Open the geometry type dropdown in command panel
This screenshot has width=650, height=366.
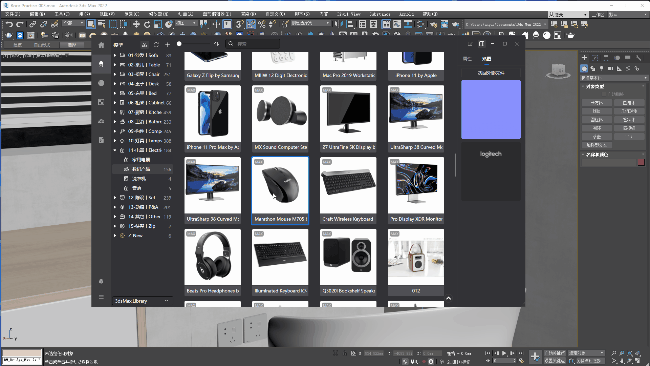[614, 78]
